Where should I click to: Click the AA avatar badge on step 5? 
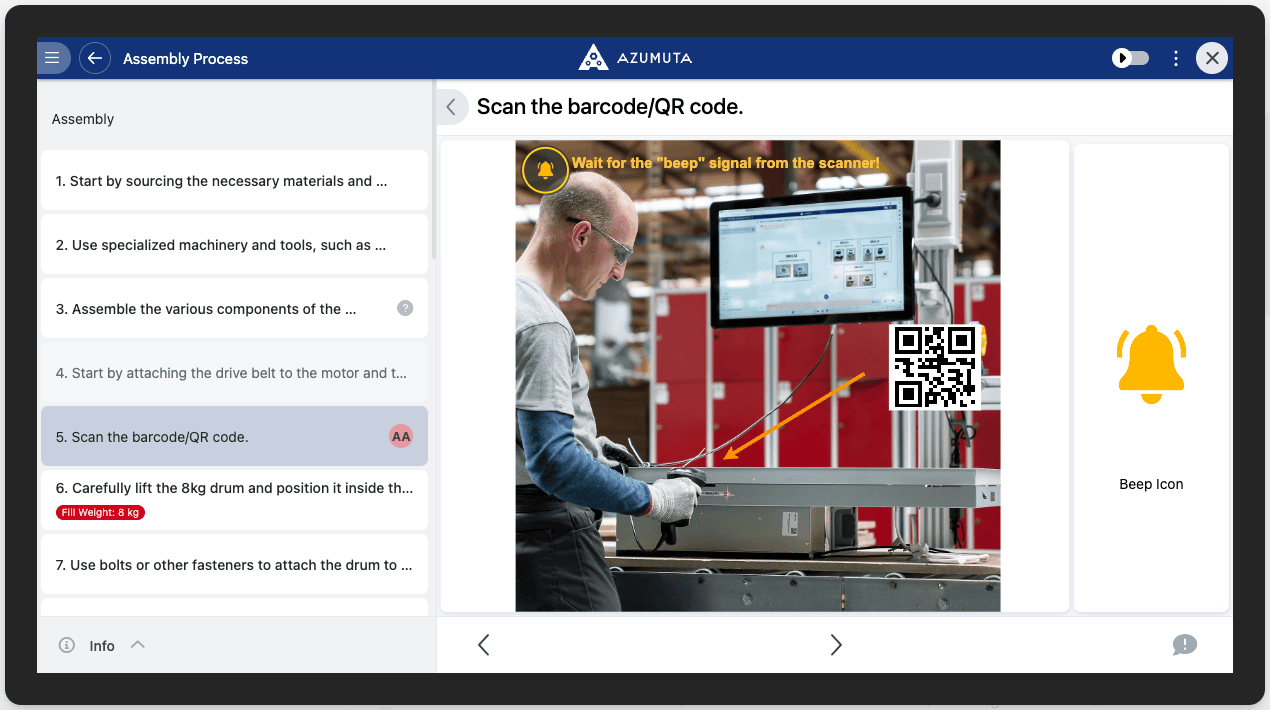click(401, 436)
